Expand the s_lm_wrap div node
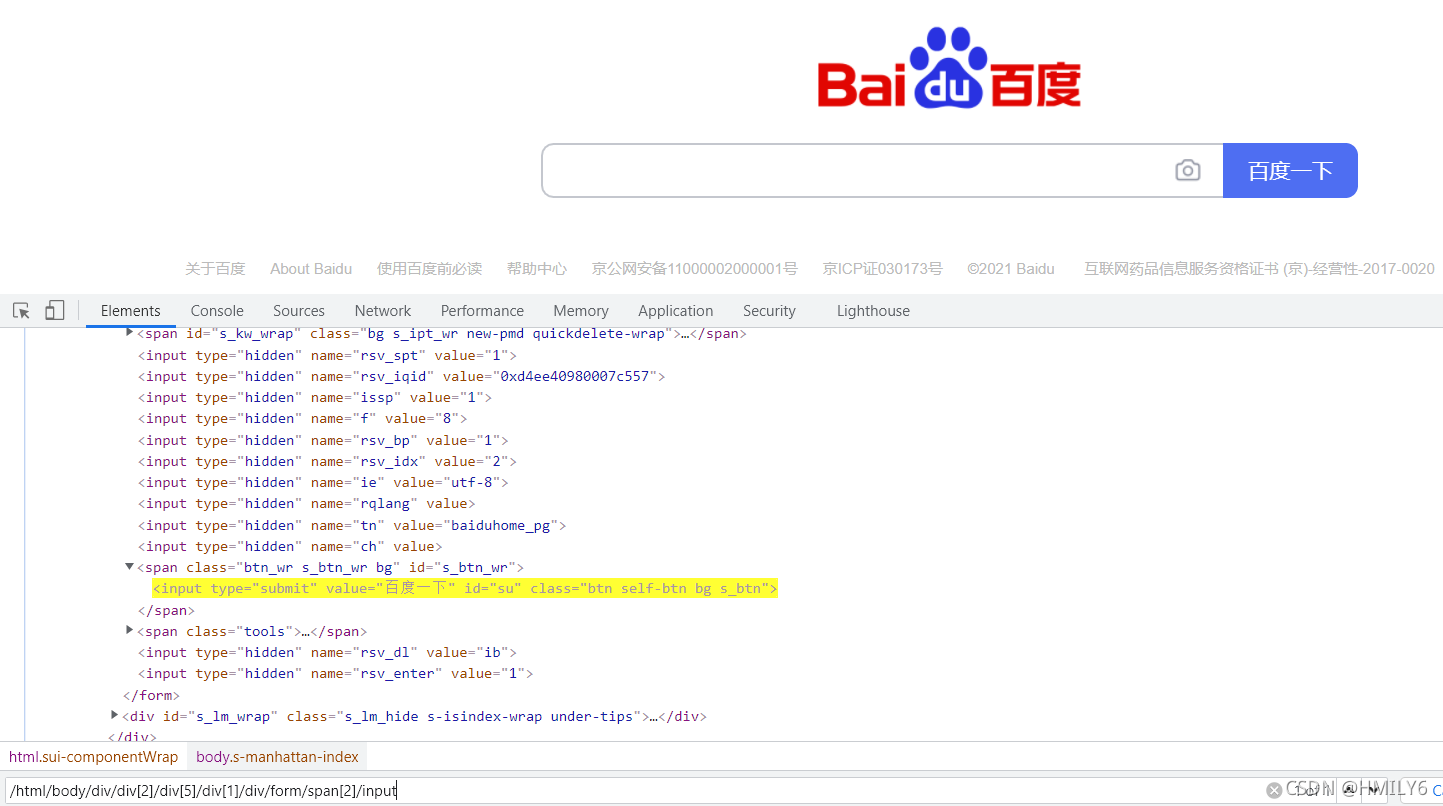 [114, 715]
